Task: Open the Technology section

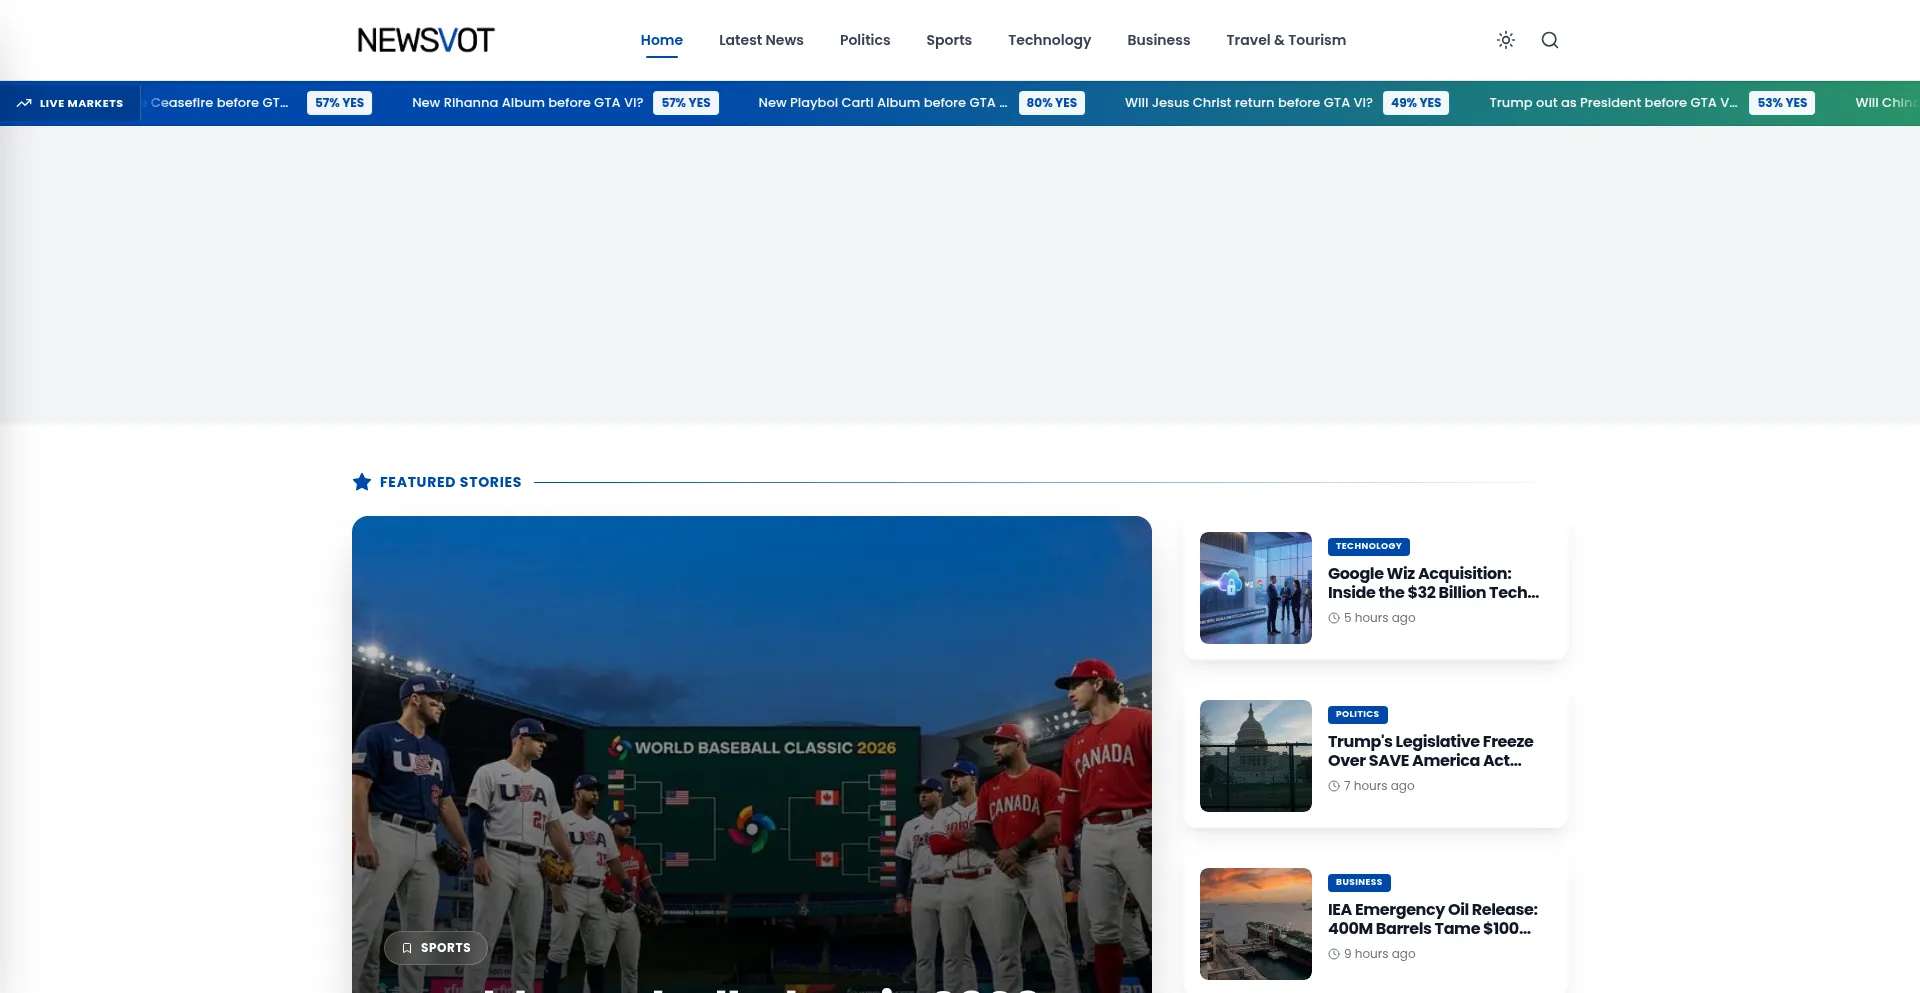Action: coord(1049,40)
